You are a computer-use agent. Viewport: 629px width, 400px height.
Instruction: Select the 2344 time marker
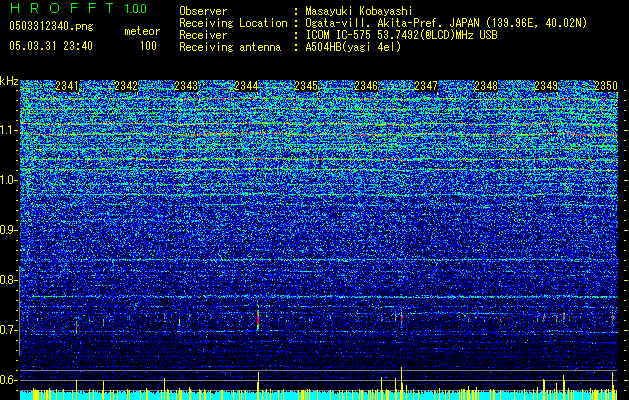pyautogui.click(x=247, y=87)
